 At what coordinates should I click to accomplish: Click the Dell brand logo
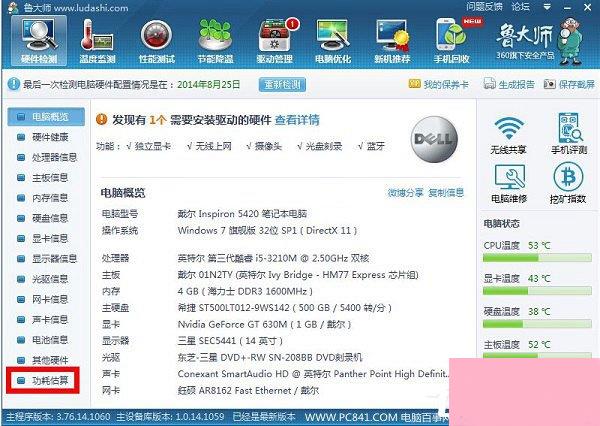coord(434,139)
